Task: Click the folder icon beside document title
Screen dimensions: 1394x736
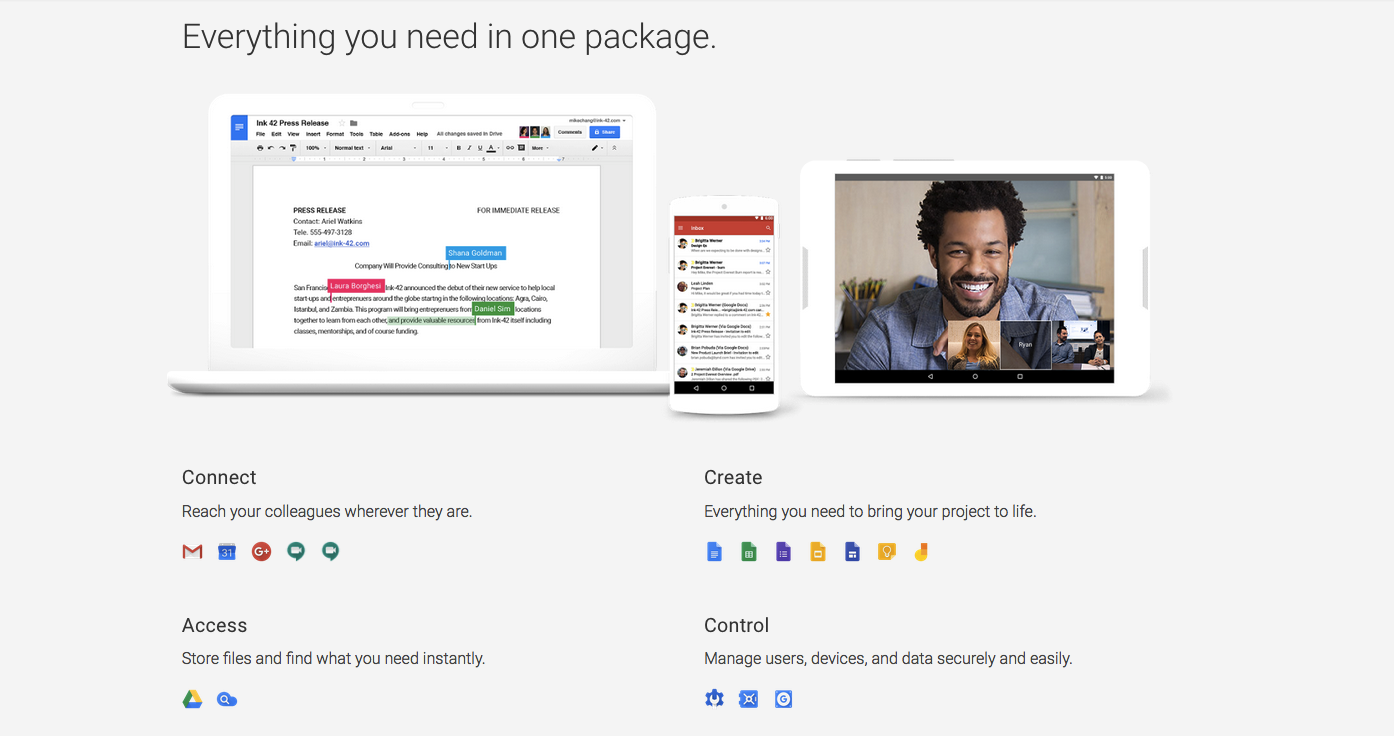Action: pos(354,123)
